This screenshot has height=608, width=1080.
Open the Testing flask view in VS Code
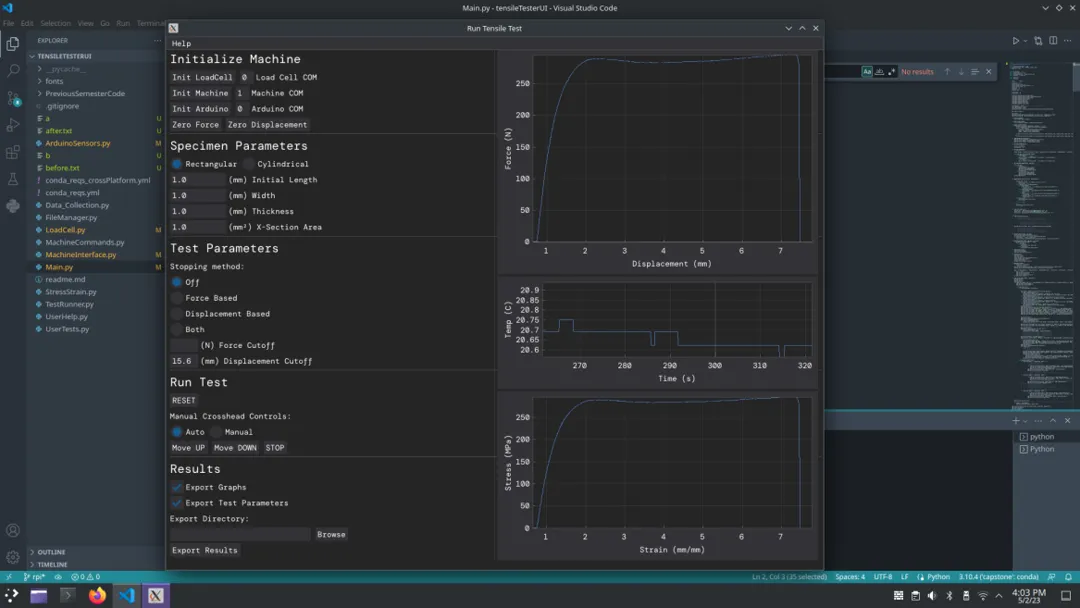click(12, 179)
